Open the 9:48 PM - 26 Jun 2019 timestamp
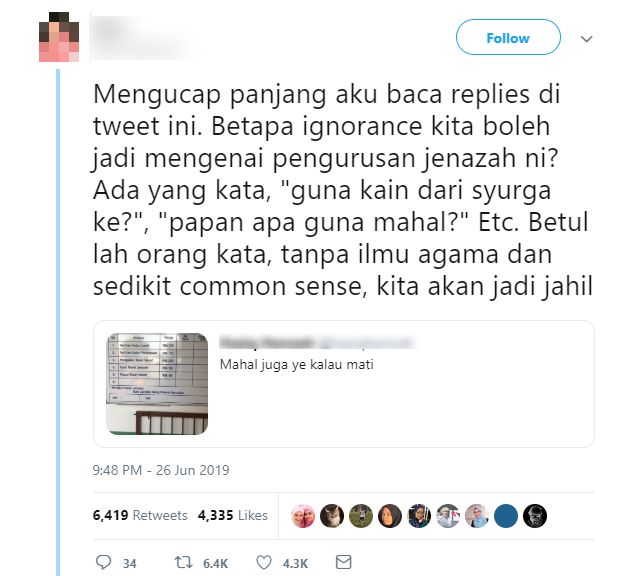Screen dimensions: 627x576 161,470
